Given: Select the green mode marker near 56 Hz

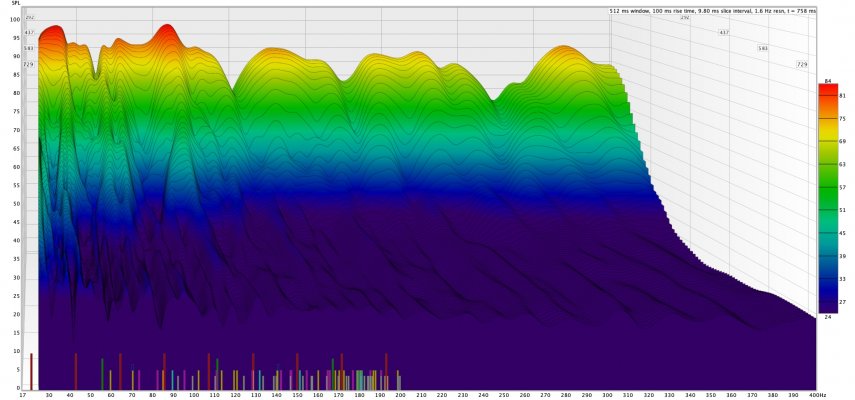Looking at the screenshot, I should point(102,374).
